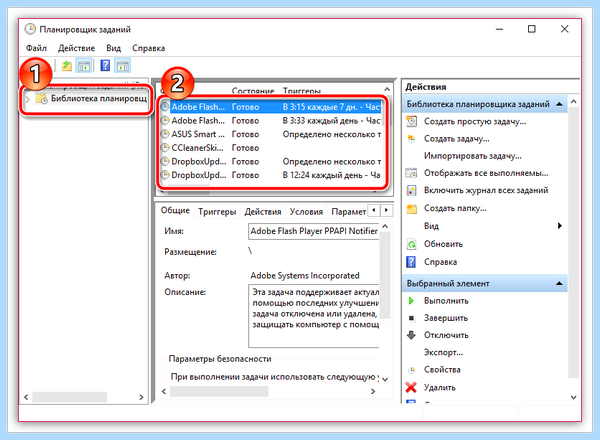Click the clock icon of the ASUS Smart task

click(x=165, y=134)
